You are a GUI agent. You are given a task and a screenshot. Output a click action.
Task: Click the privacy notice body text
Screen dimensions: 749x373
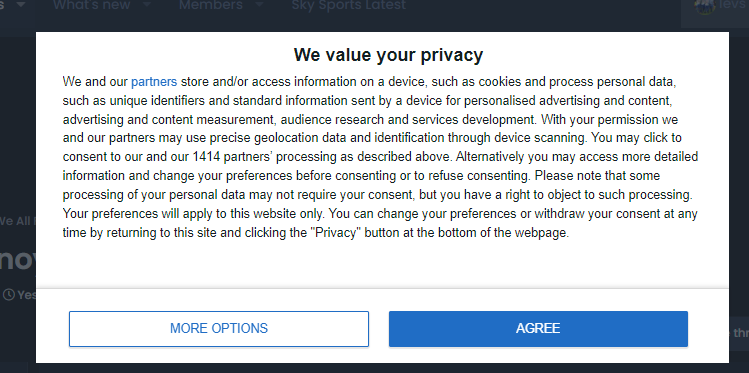click(x=380, y=157)
